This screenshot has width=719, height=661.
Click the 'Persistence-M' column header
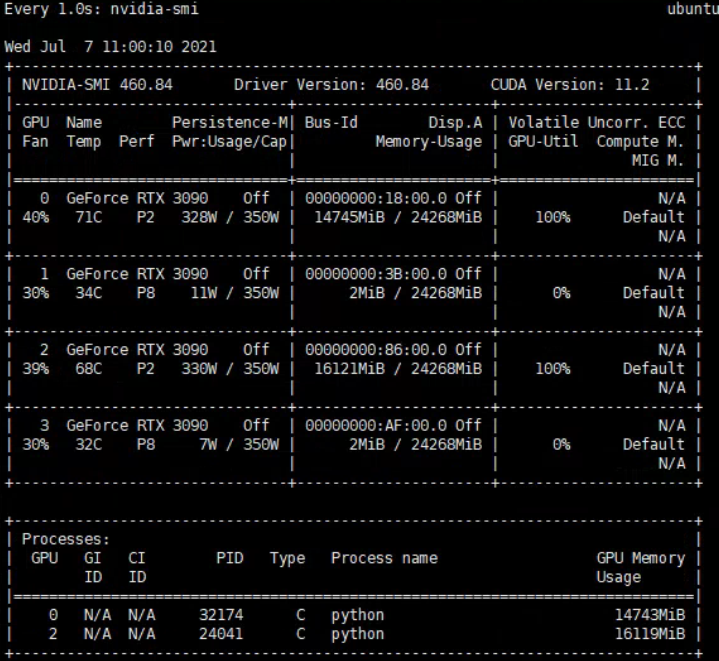[230, 122]
